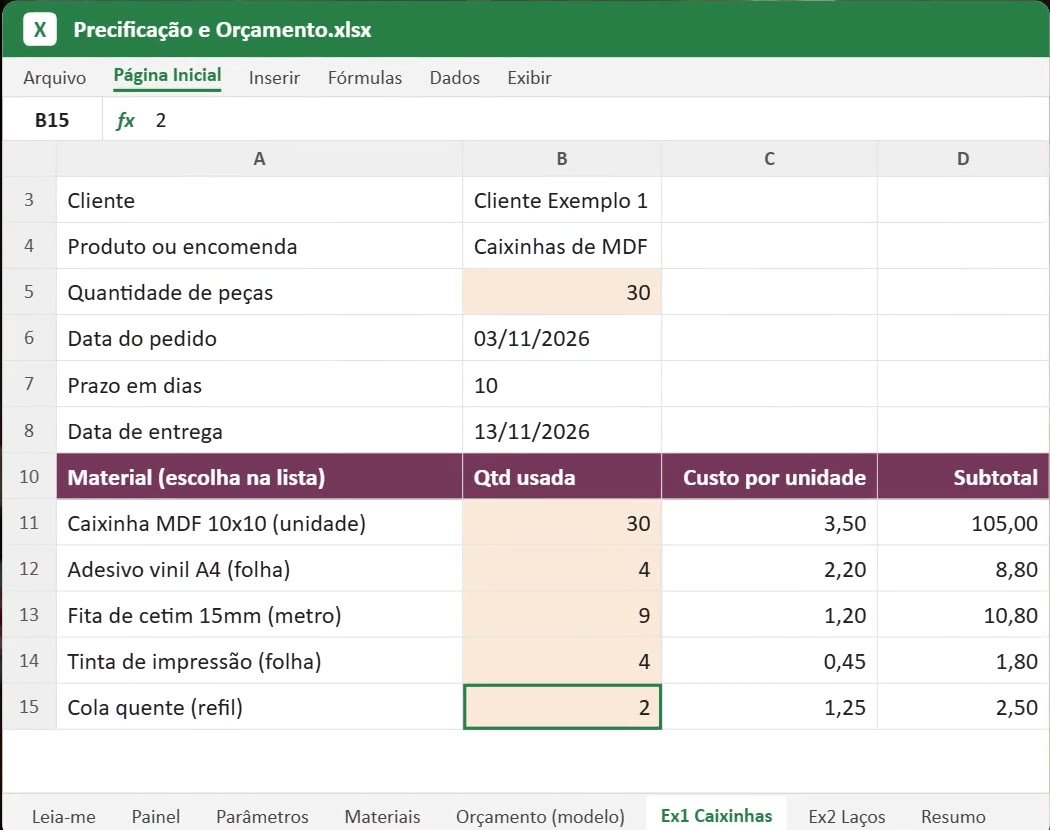This screenshot has width=1050, height=830.
Task: Select column A header
Action: coord(259,159)
